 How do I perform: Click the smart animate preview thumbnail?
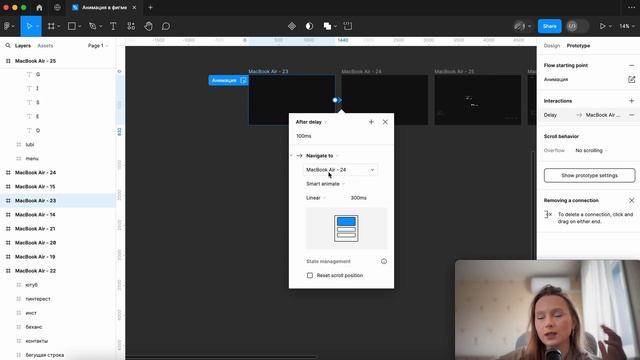(x=346, y=229)
